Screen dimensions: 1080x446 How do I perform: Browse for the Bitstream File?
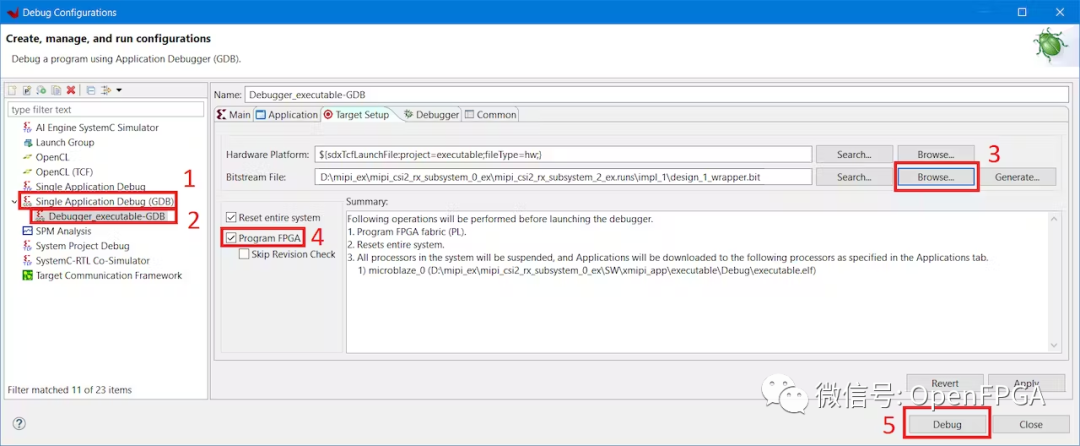935,177
